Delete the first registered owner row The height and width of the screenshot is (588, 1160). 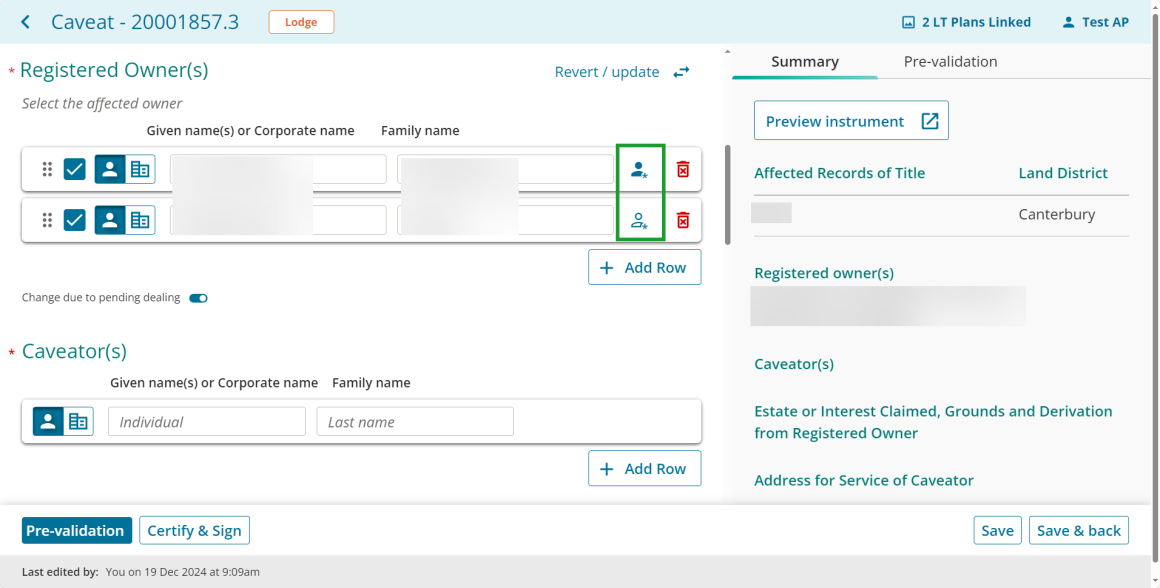click(x=683, y=169)
